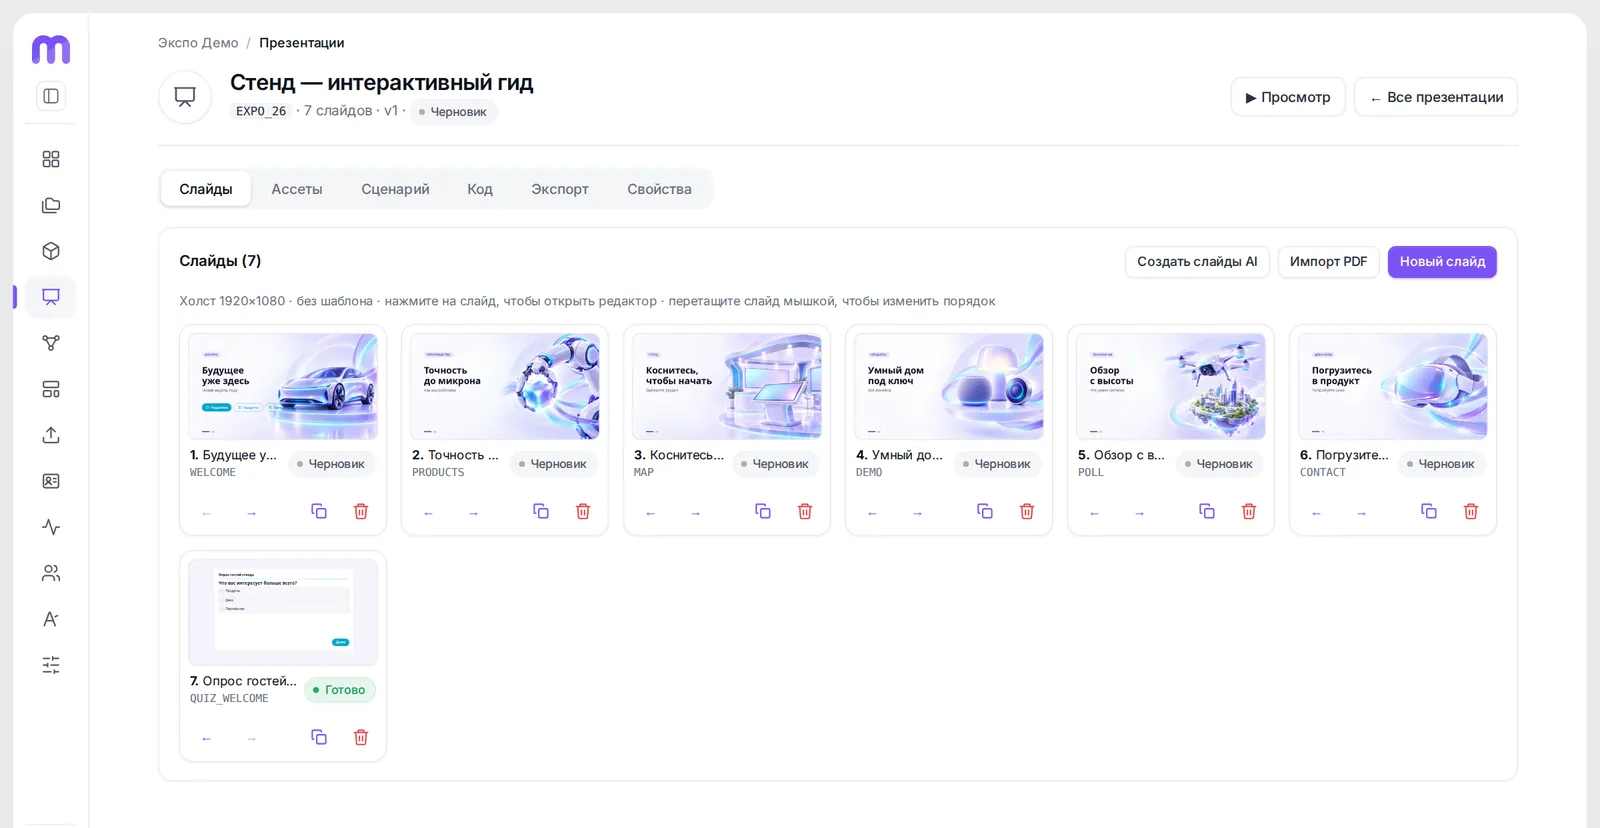Open the Код tab
This screenshot has width=1600, height=828.
pyautogui.click(x=480, y=189)
